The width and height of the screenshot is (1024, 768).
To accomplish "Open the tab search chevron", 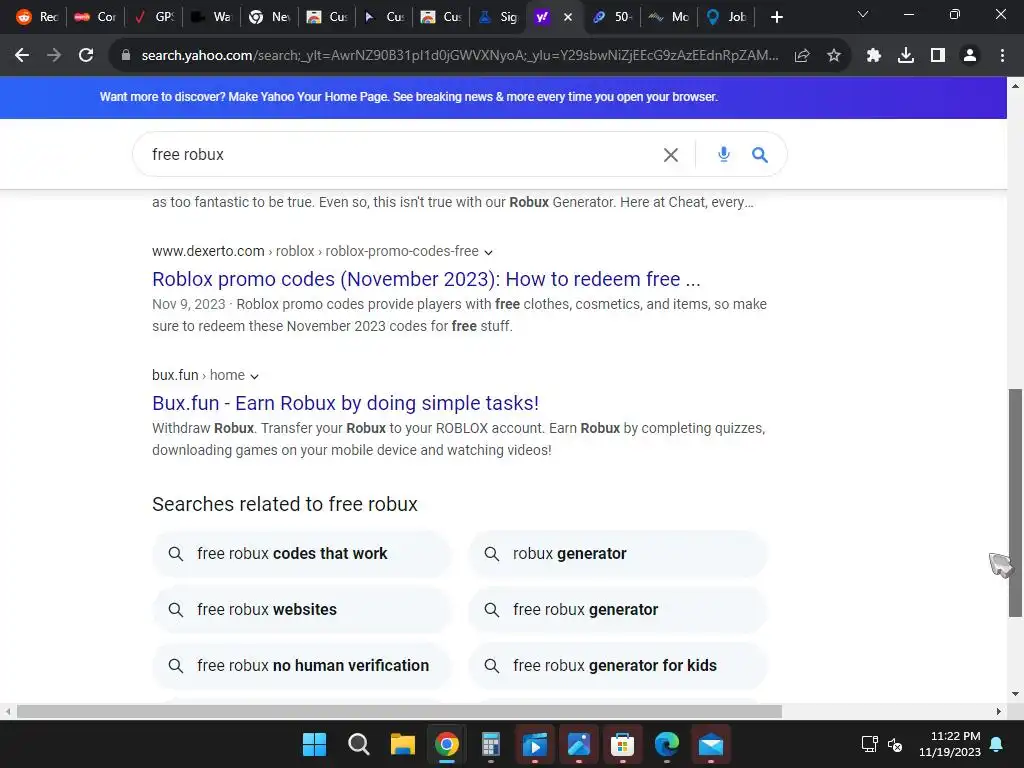I will pyautogui.click(x=863, y=14).
